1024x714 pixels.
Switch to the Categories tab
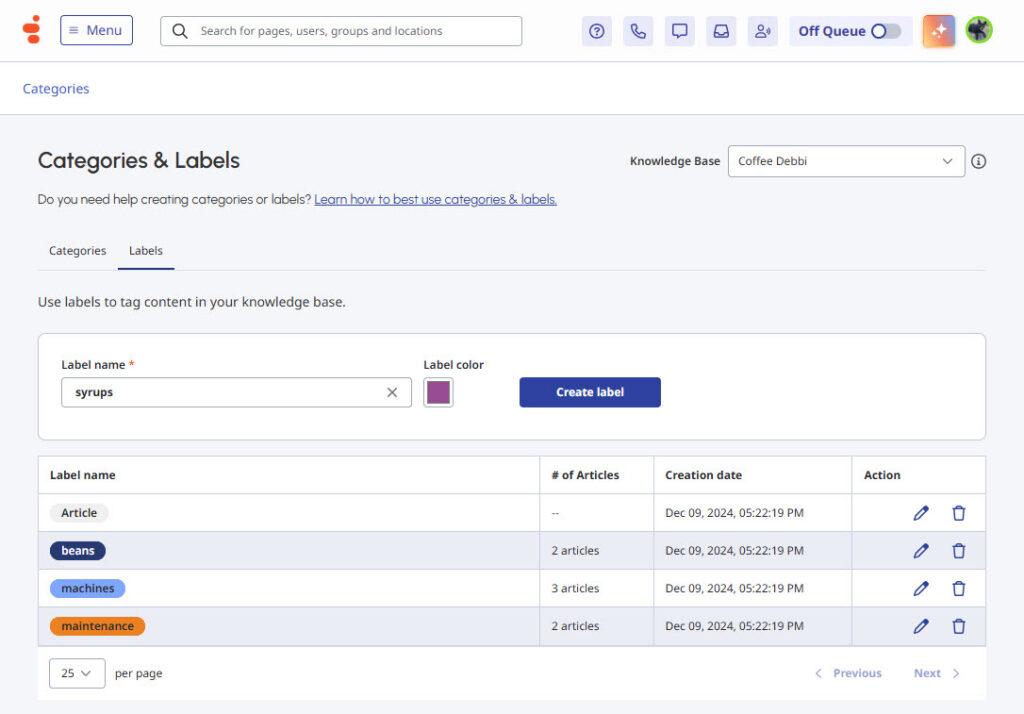(x=77, y=251)
